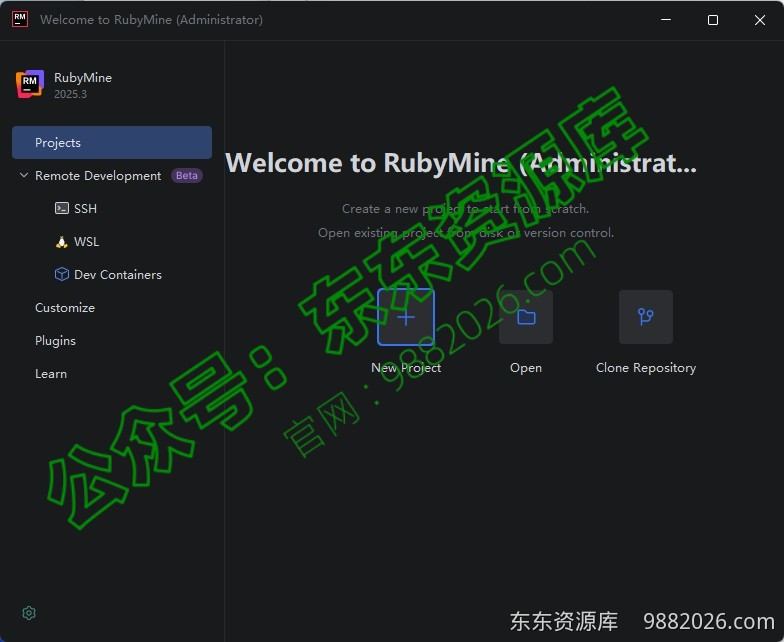Screen dimensions: 784x642
Task: Click the New Project text label
Action: tap(406, 368)
